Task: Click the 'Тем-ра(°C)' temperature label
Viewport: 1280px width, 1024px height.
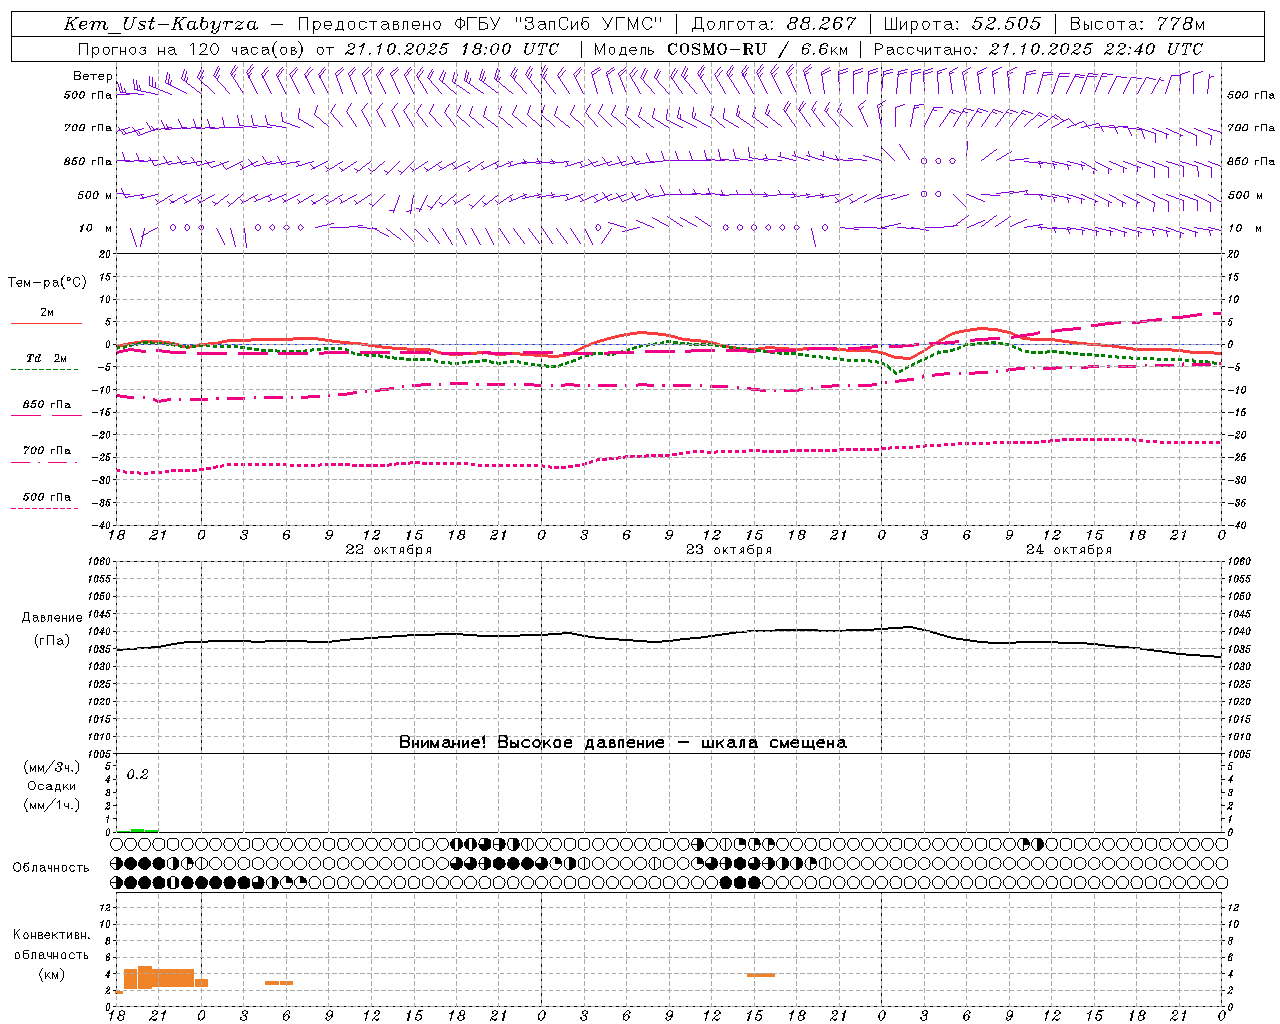Action: pyautogui.click(x=47, y=283)
